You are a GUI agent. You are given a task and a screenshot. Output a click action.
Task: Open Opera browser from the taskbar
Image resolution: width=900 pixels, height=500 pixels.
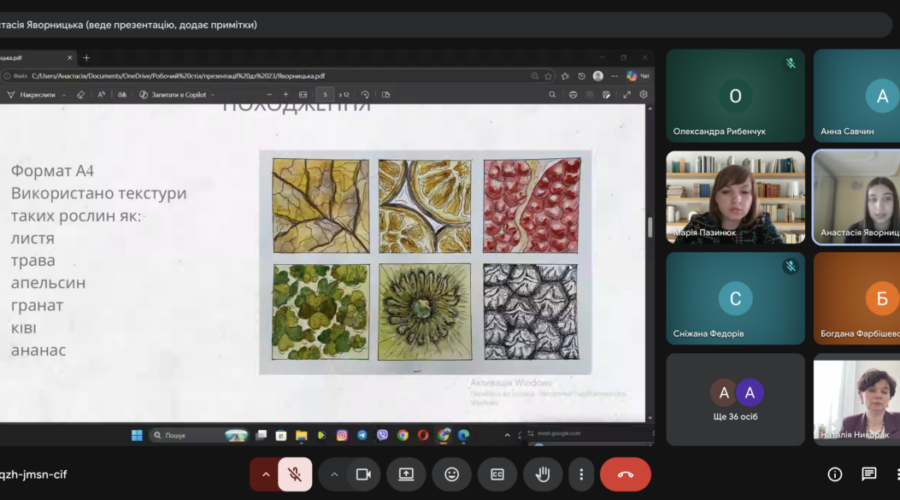423,435
